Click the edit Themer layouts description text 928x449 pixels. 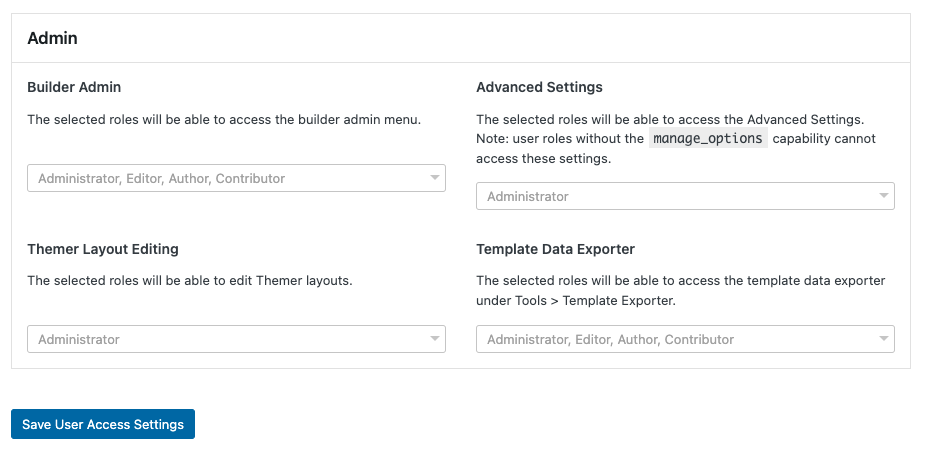coord(190,280)
